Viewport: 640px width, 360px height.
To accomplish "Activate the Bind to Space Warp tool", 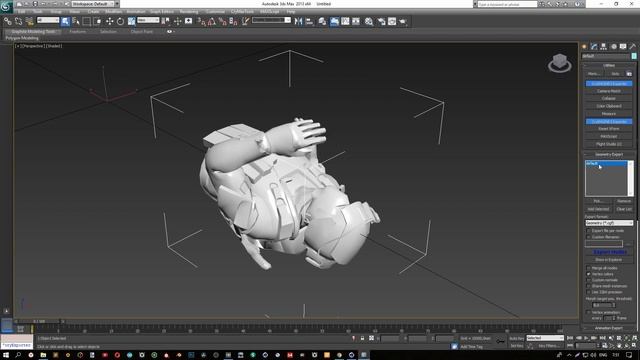I will pyautogui.click(x=29, y=21).
